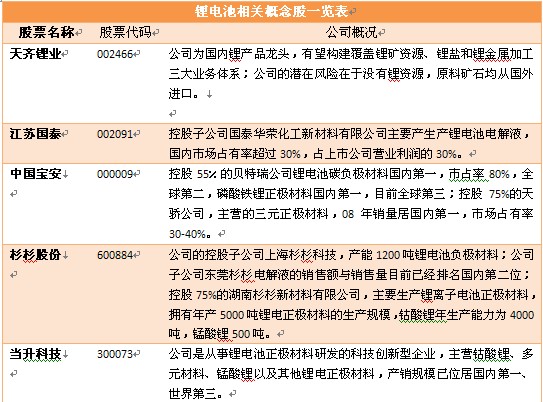Click the stock name 江苏国泰

pyautogui.click(x=35, y=134)
